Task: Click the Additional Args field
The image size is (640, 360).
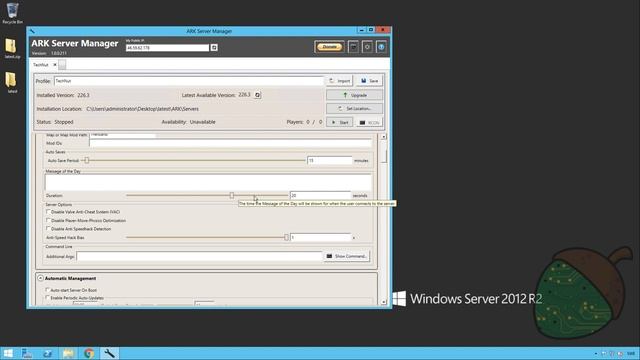Action: coord(199,256)
